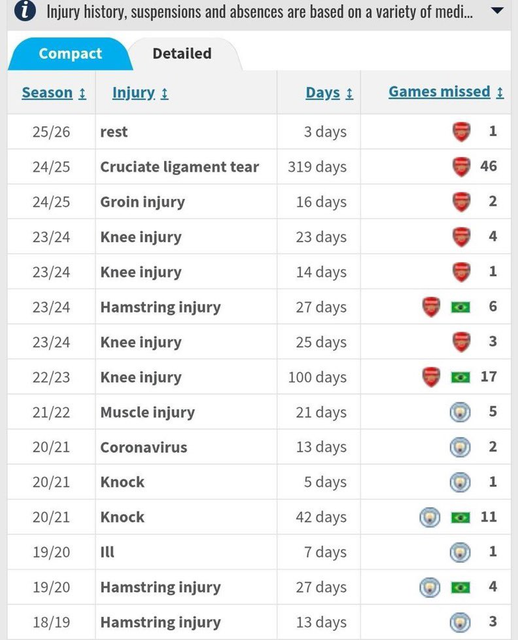Click Manchester City crest in the Ill row
This screenshot has height=640, width=518.
[x=460, y=553]
